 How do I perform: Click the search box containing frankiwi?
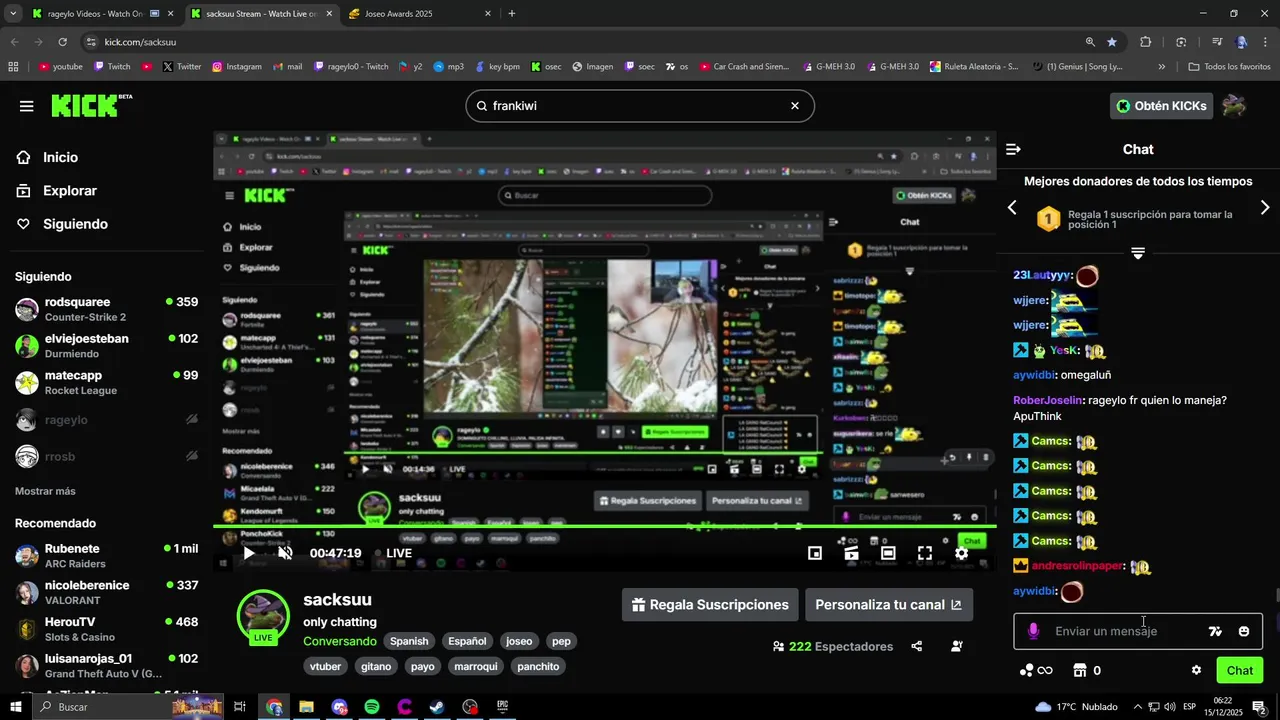(640, 105)
